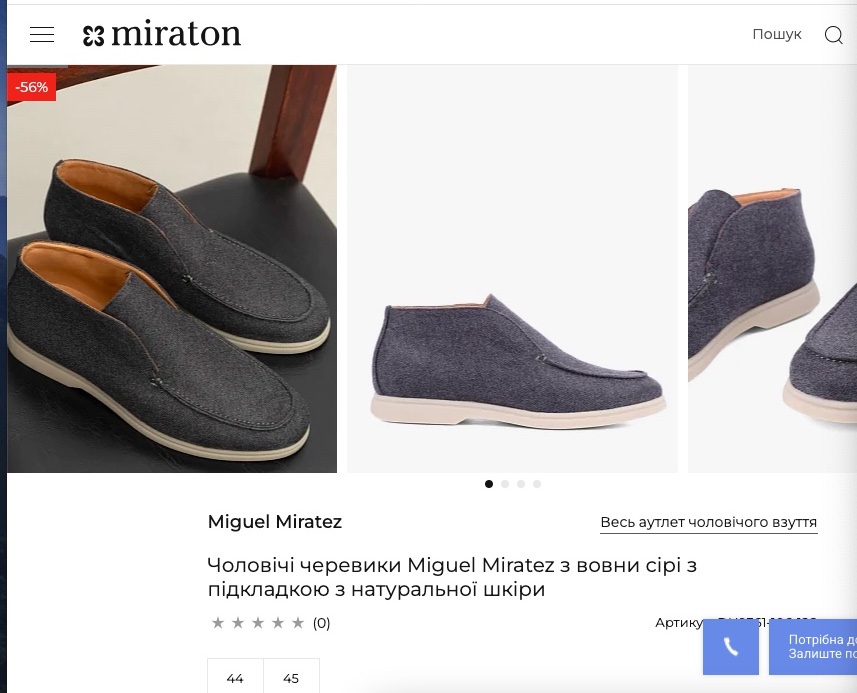
Task: Click the (0) reviews count
Action: pos(321,623)
